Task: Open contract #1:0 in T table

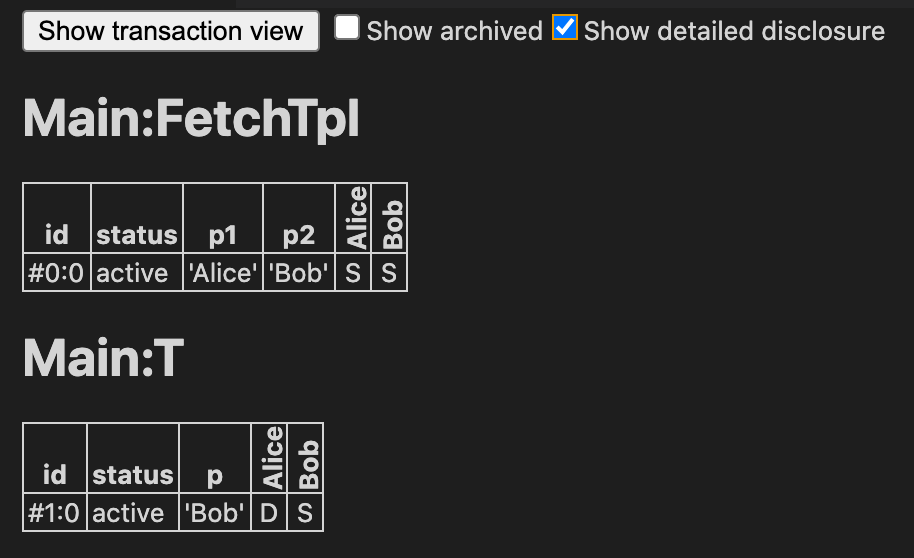Action: pyautogui.click(x=55, y=513)
